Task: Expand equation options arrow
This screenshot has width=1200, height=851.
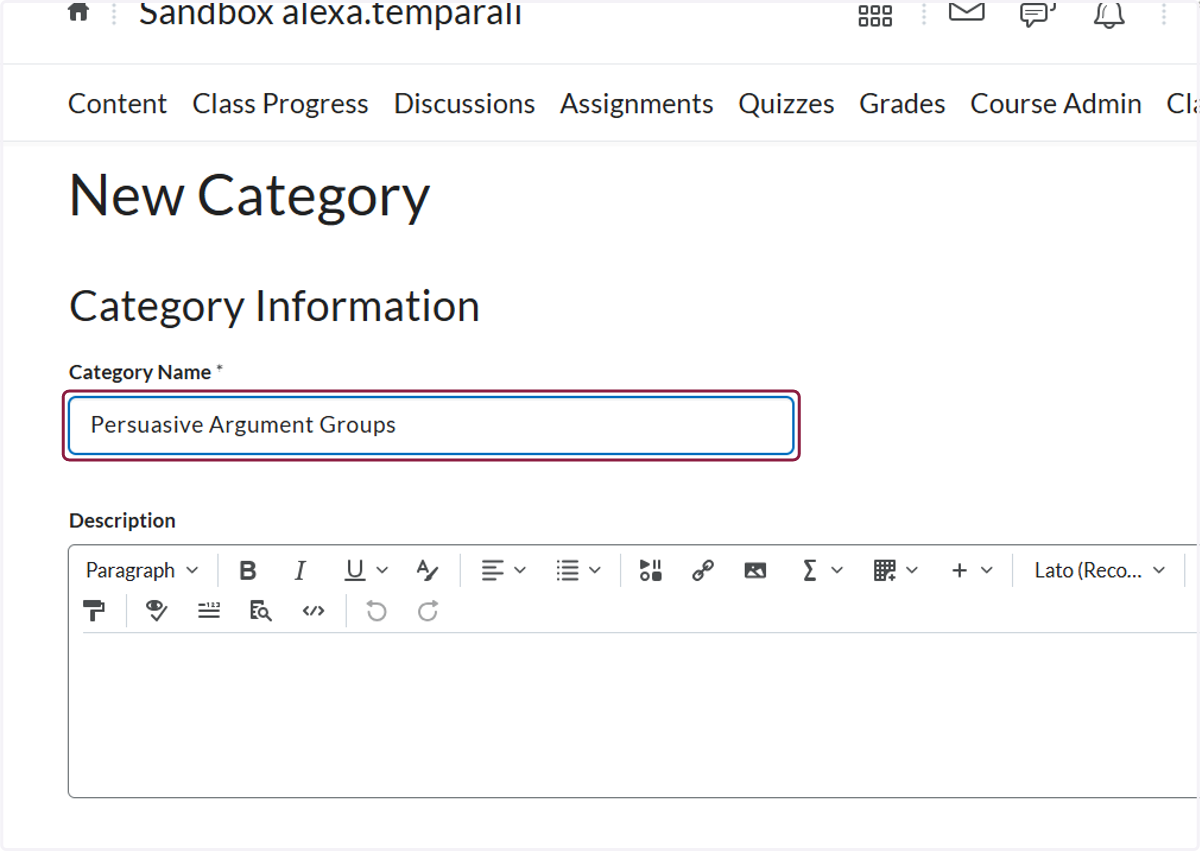Action: (838, 571)
